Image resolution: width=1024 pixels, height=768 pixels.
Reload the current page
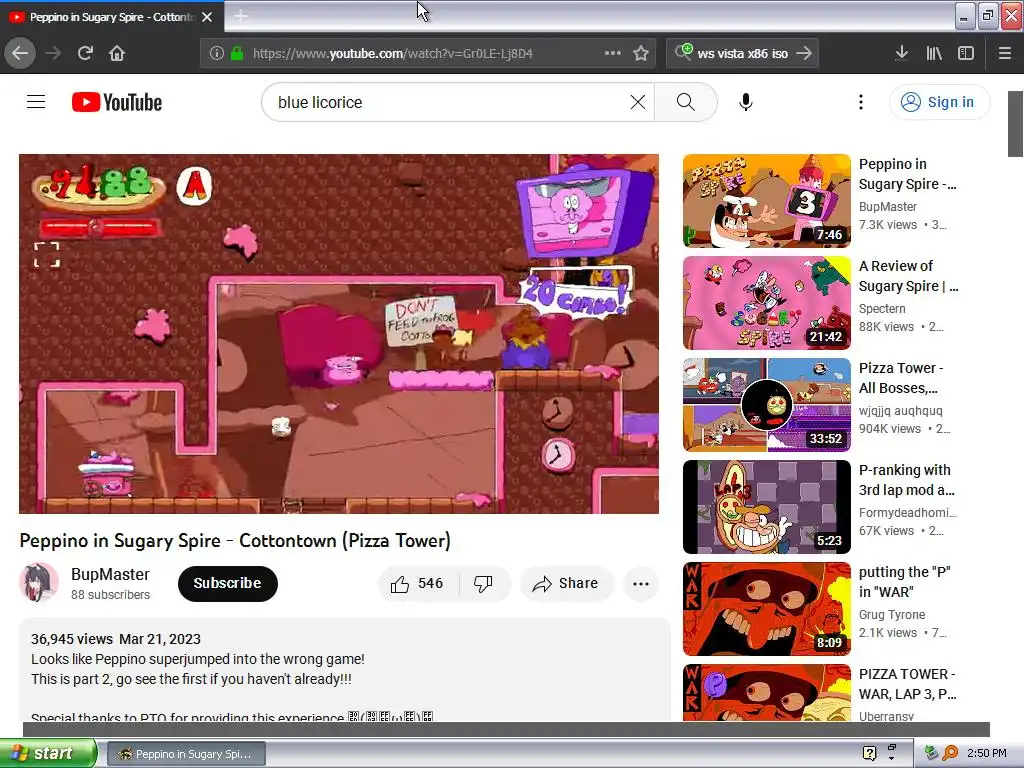85,53
